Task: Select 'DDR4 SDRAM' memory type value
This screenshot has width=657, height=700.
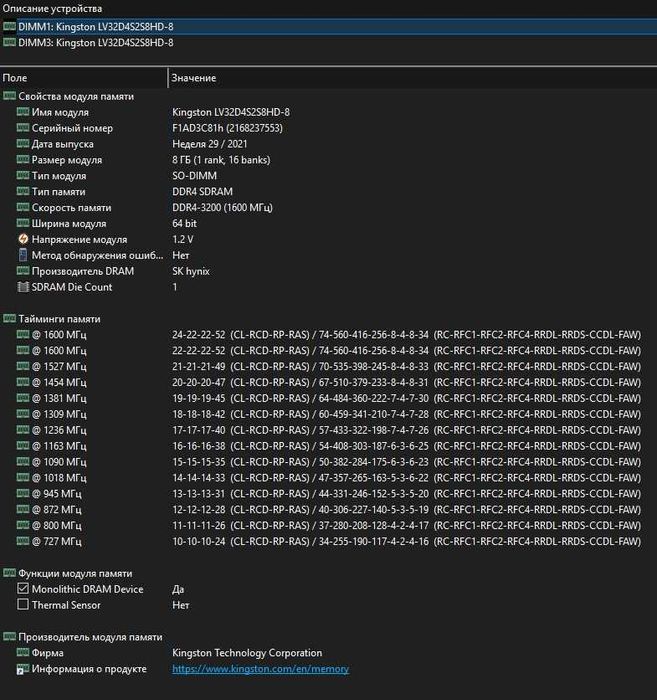Action: [202, 192]
